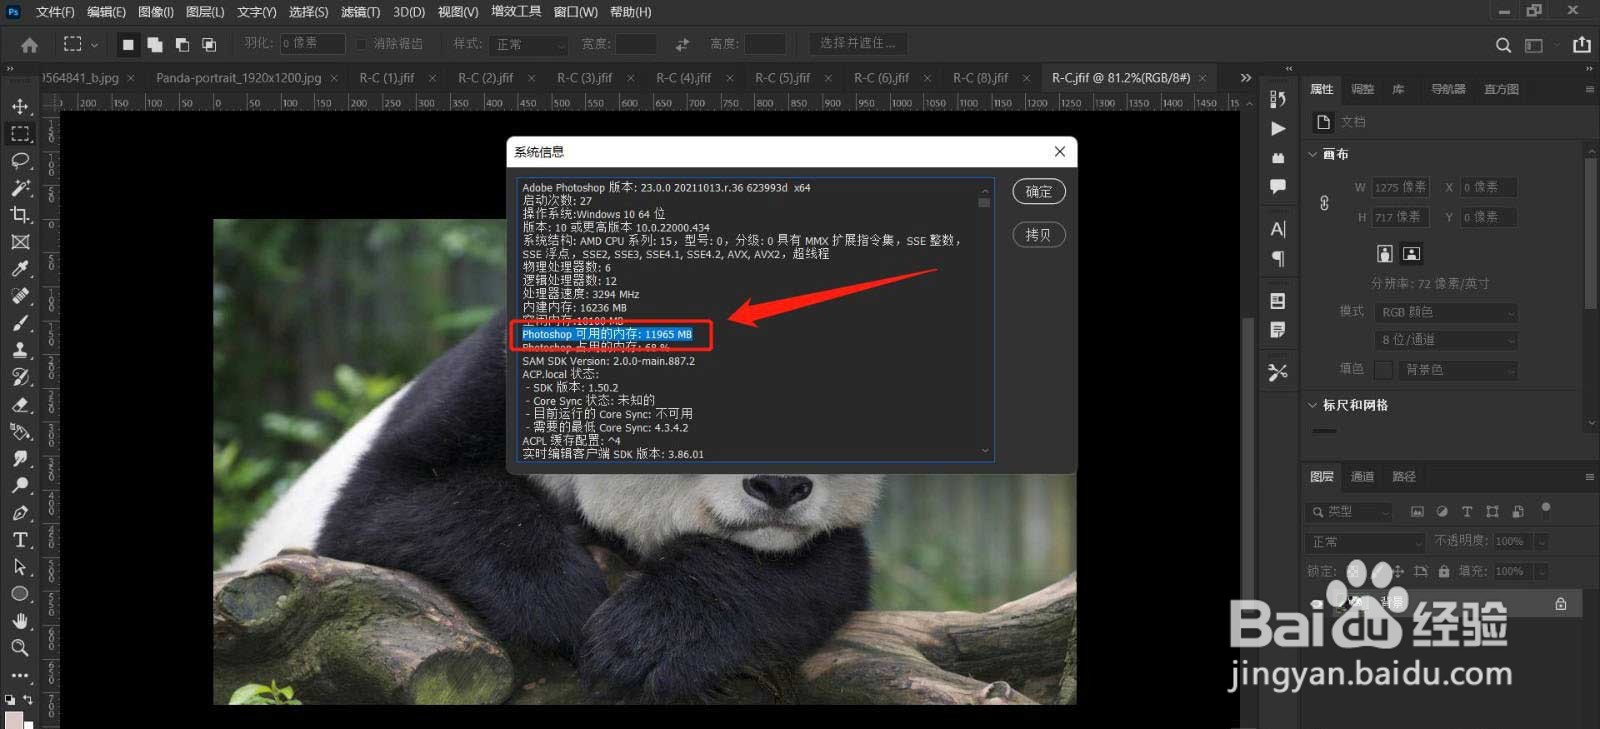This screenshot has width=1600, height=729.
Task: Collapse the 画布 section
Action: coord(1313,154)
